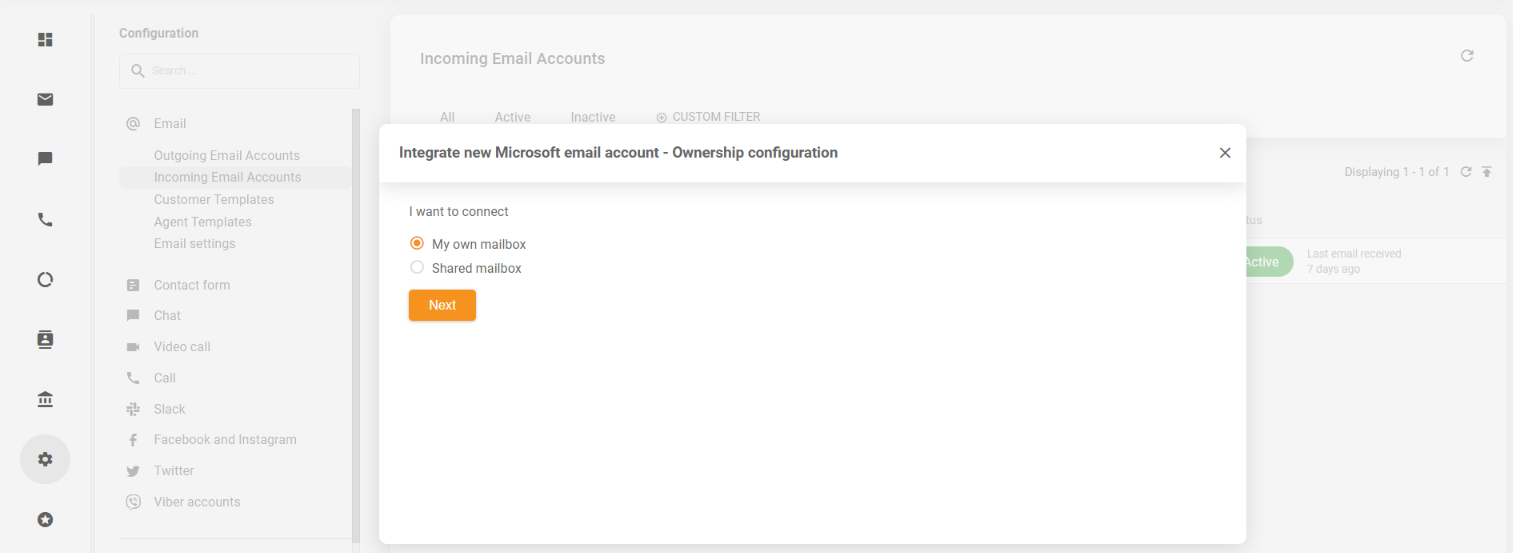Screen dimensions: 1513x553
Task: Open Viber accounts configuration
Action: tap(197, 502)
